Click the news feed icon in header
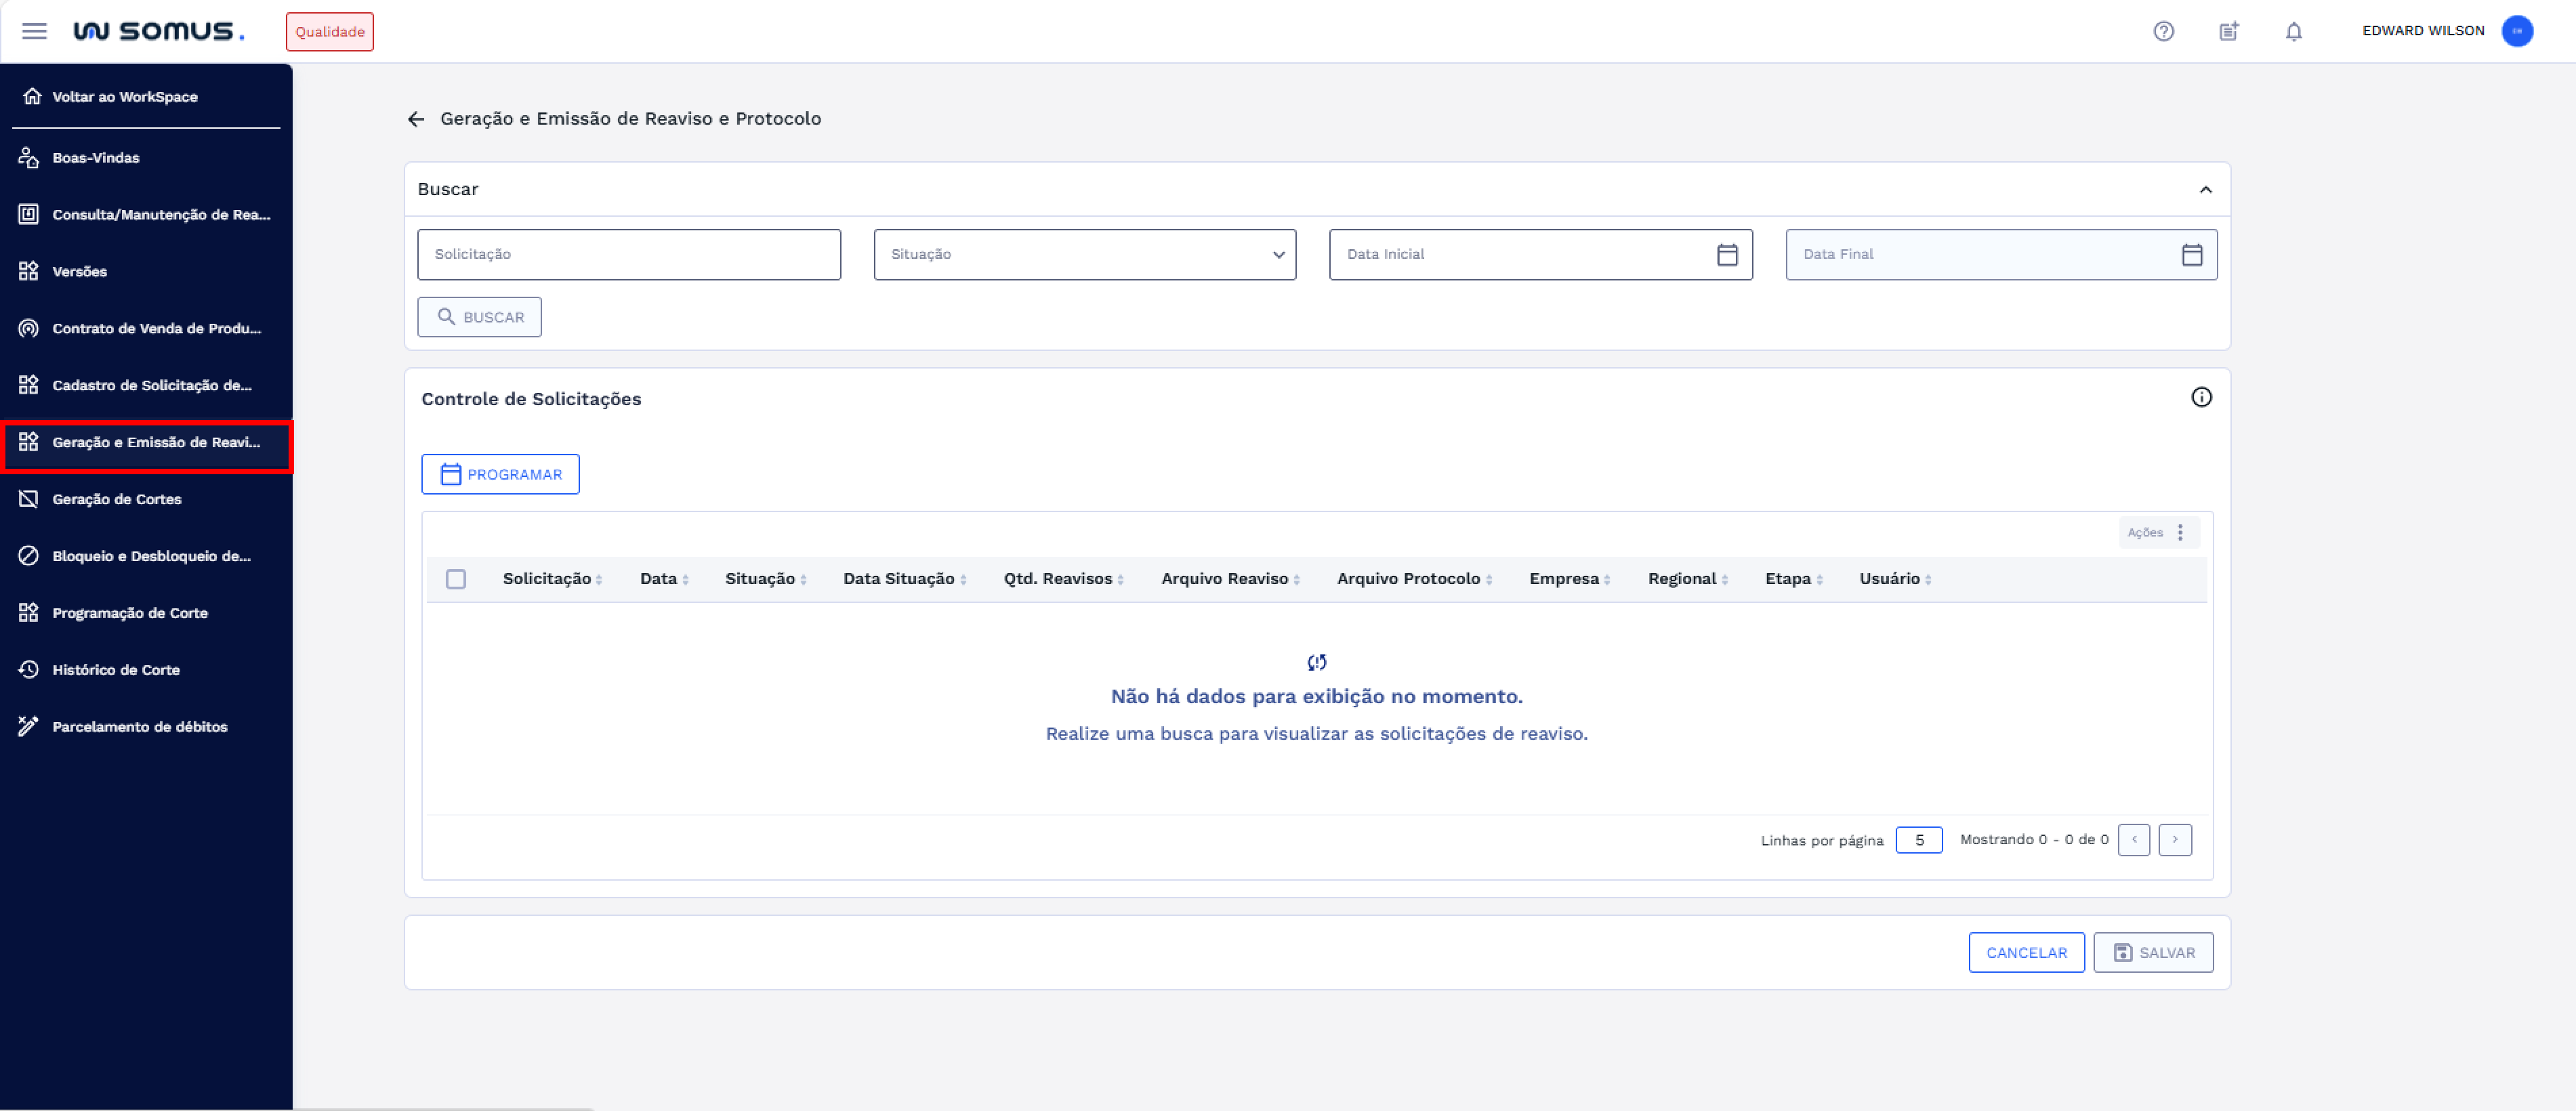The height and width of the screenshot is (1111, 2576). (2228, 31)
